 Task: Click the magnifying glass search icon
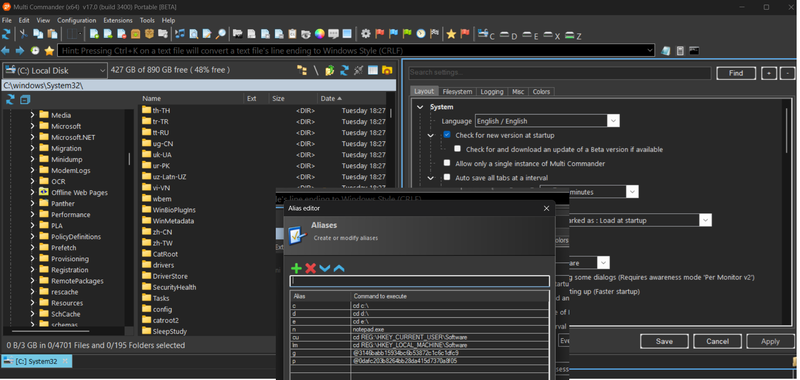[x=220, y=34]
